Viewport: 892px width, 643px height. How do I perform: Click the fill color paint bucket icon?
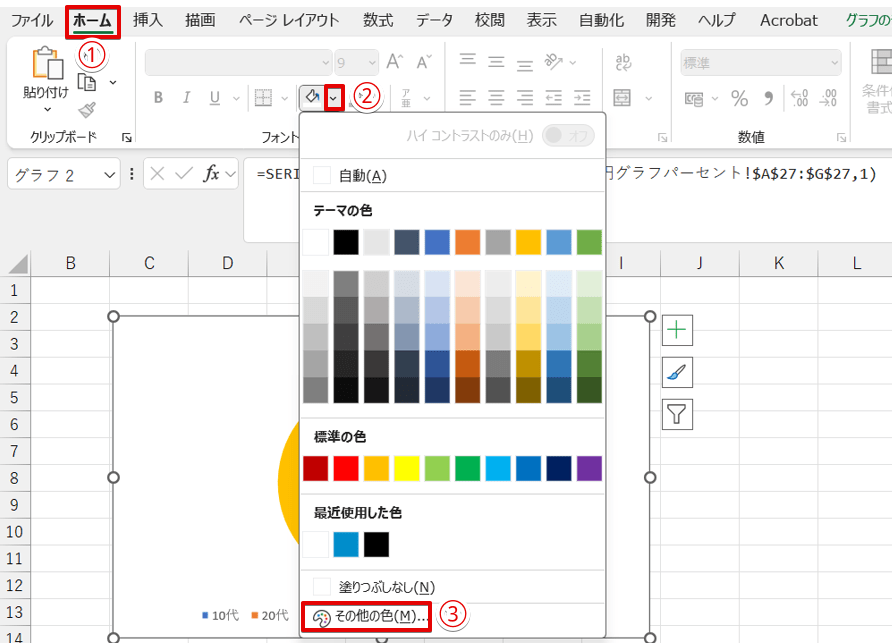tap(312, 97)
